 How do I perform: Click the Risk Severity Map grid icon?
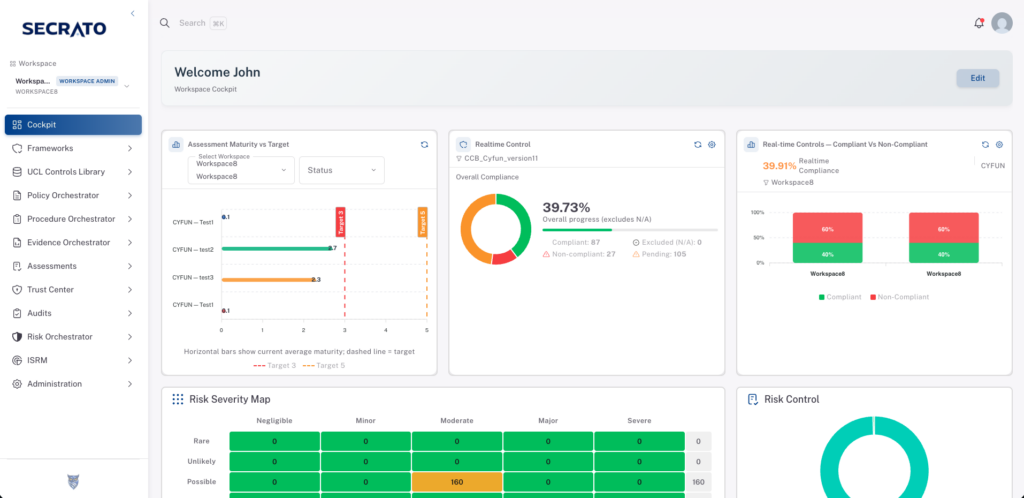click(x=178, y=399)
